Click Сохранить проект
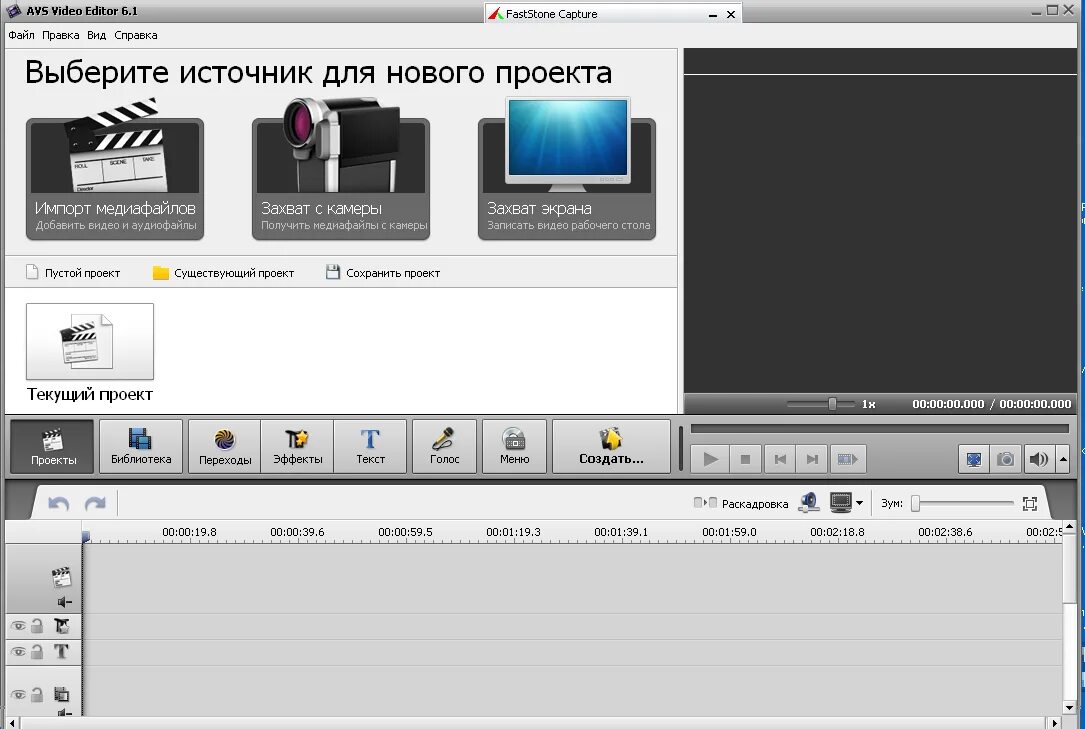This screenshot has width=1085, height=729. tap(383, 273)
